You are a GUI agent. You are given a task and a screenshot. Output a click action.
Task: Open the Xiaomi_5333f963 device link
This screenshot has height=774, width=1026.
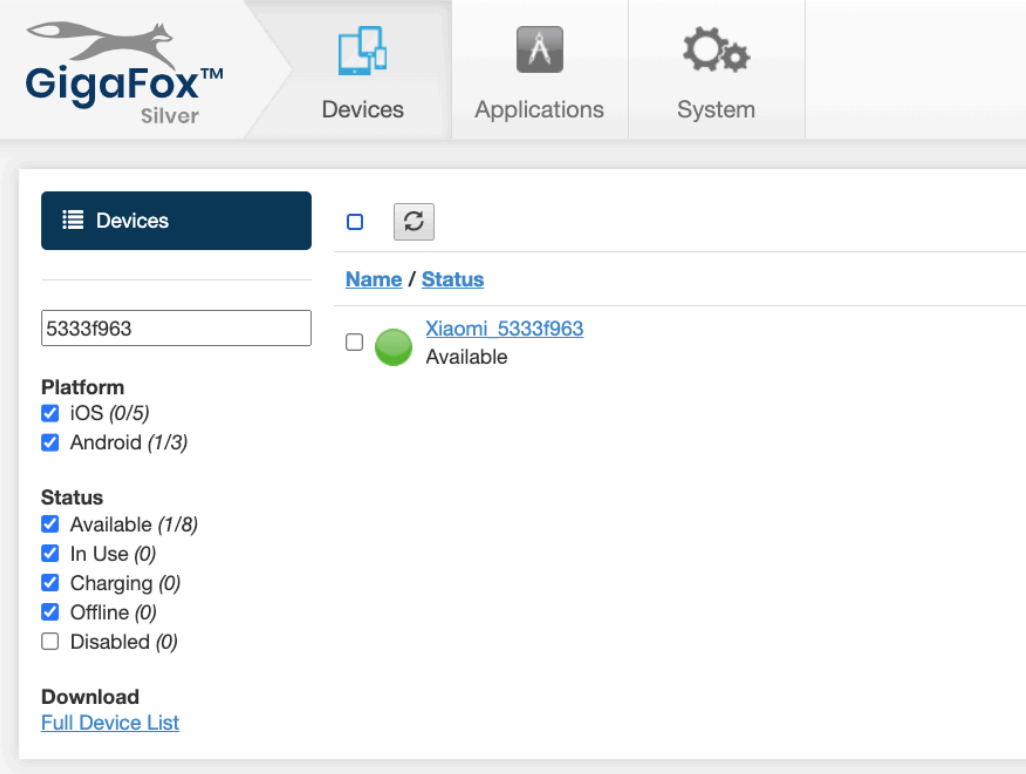504,328
